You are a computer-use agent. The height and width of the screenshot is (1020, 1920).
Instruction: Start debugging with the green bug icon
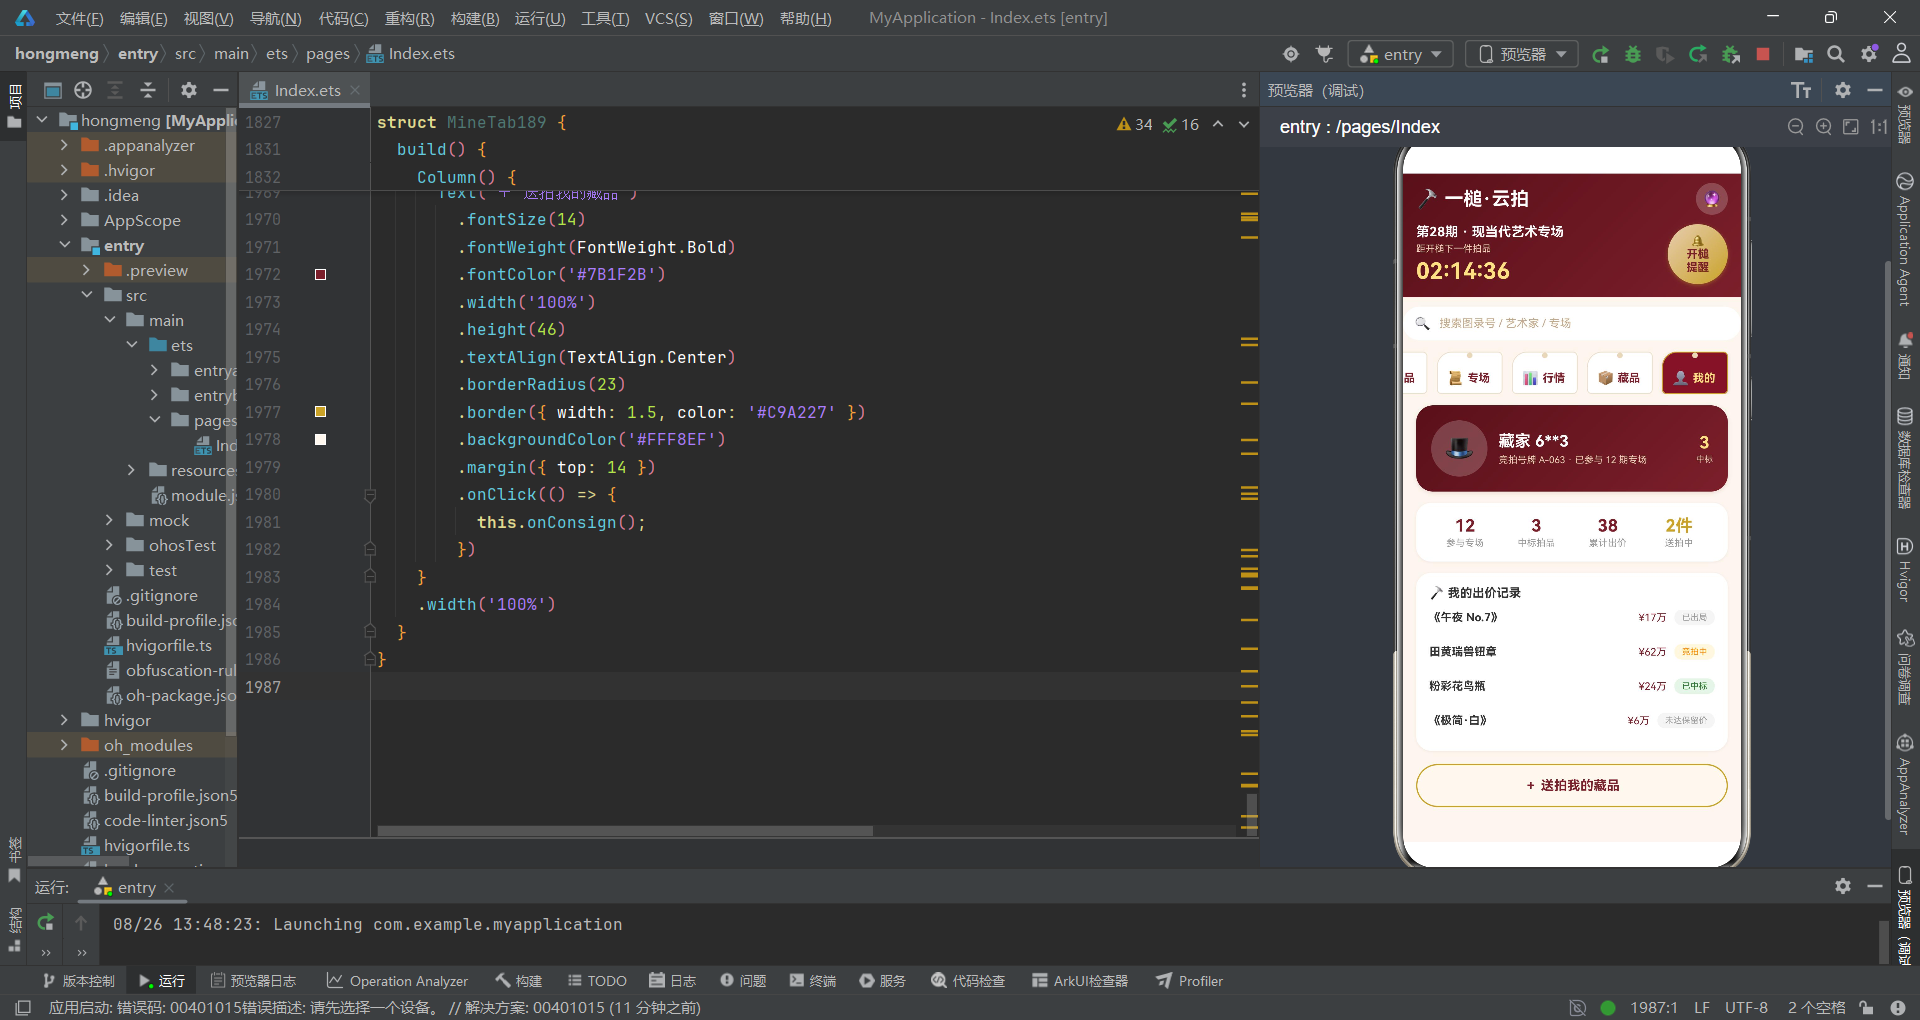1633,54
